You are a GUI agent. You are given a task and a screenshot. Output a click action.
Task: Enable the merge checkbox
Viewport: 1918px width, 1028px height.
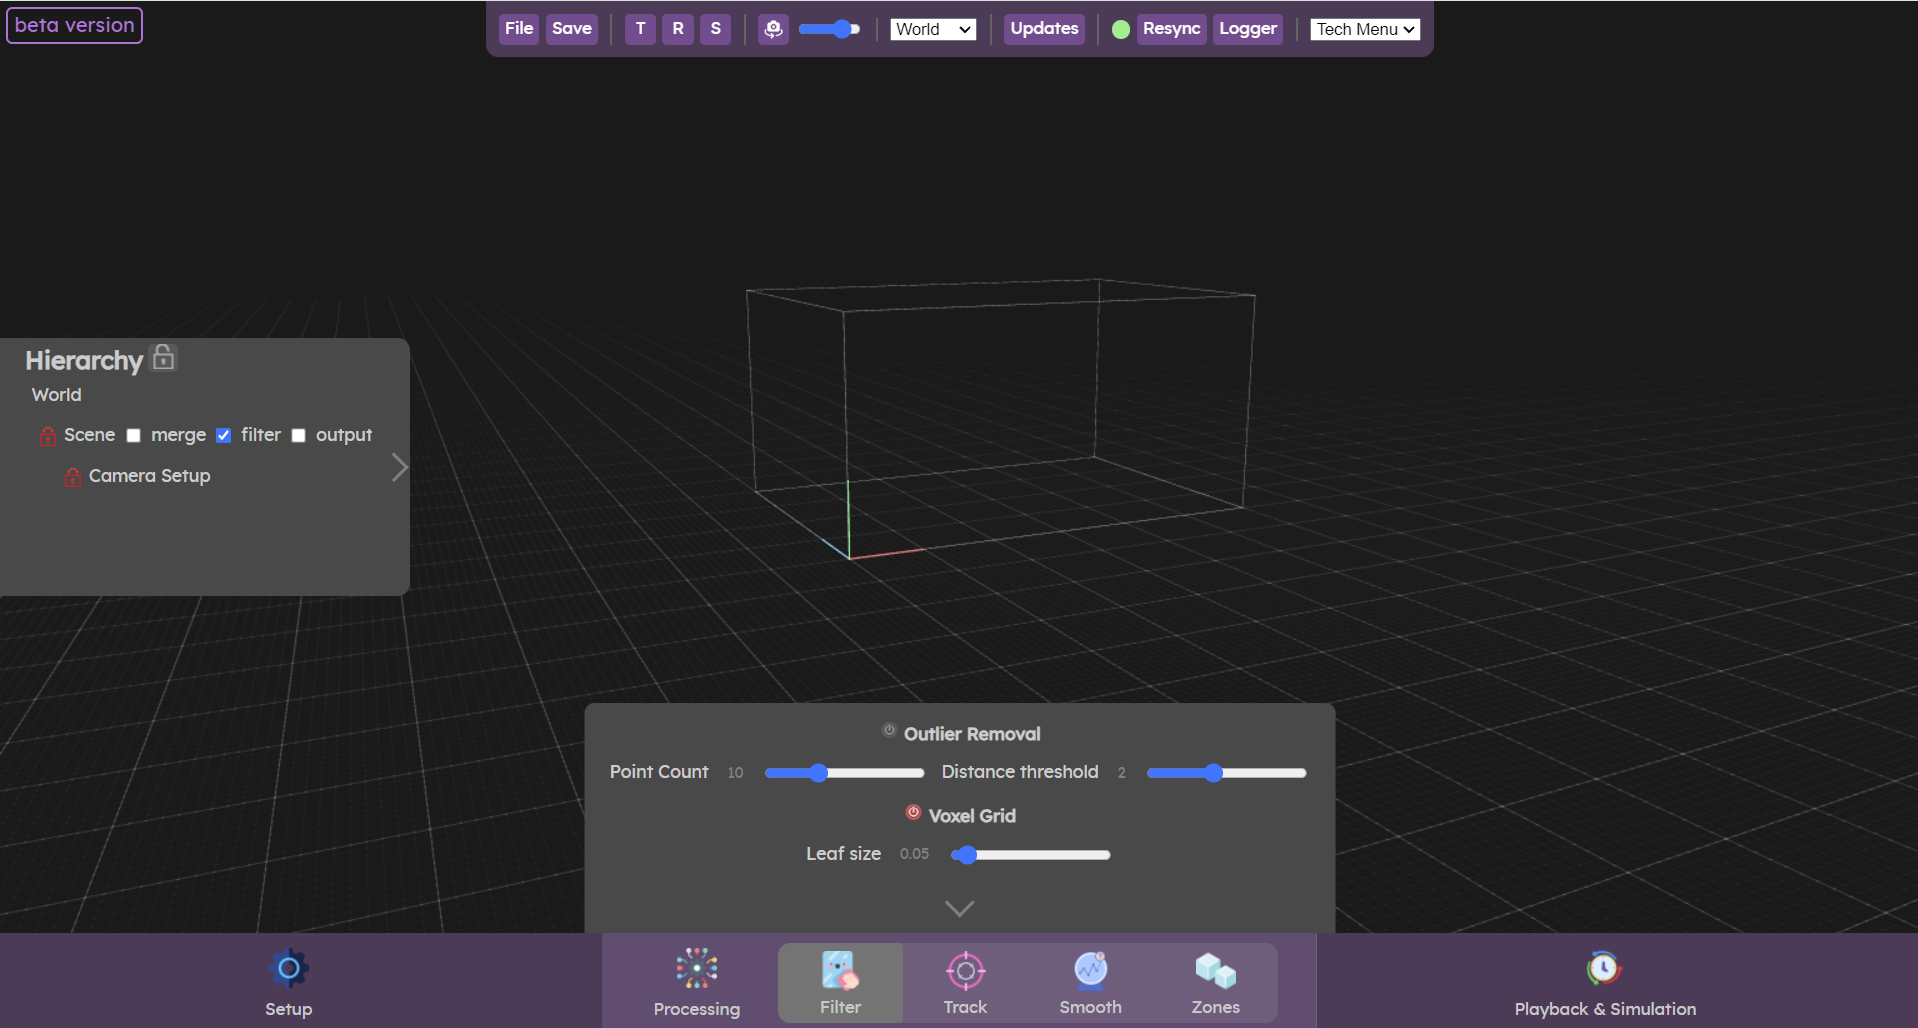click(134, 435)
